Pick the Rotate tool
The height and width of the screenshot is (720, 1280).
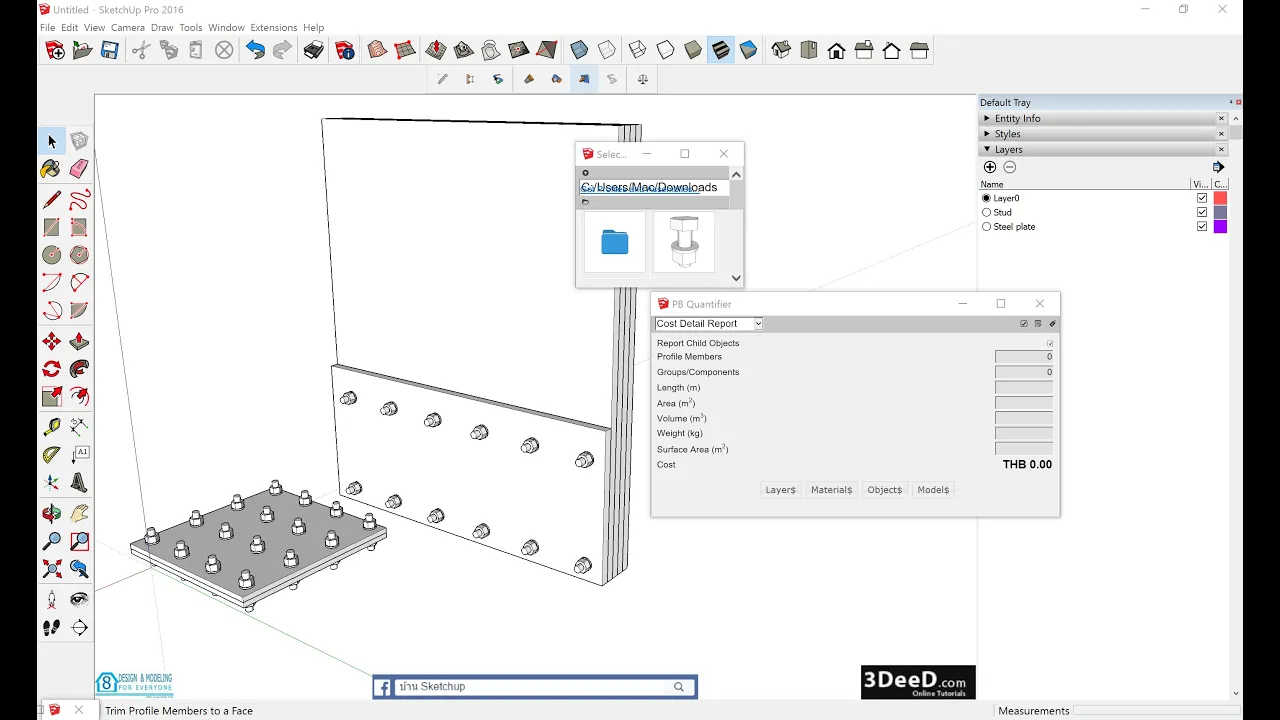click(x=52, y=369)
